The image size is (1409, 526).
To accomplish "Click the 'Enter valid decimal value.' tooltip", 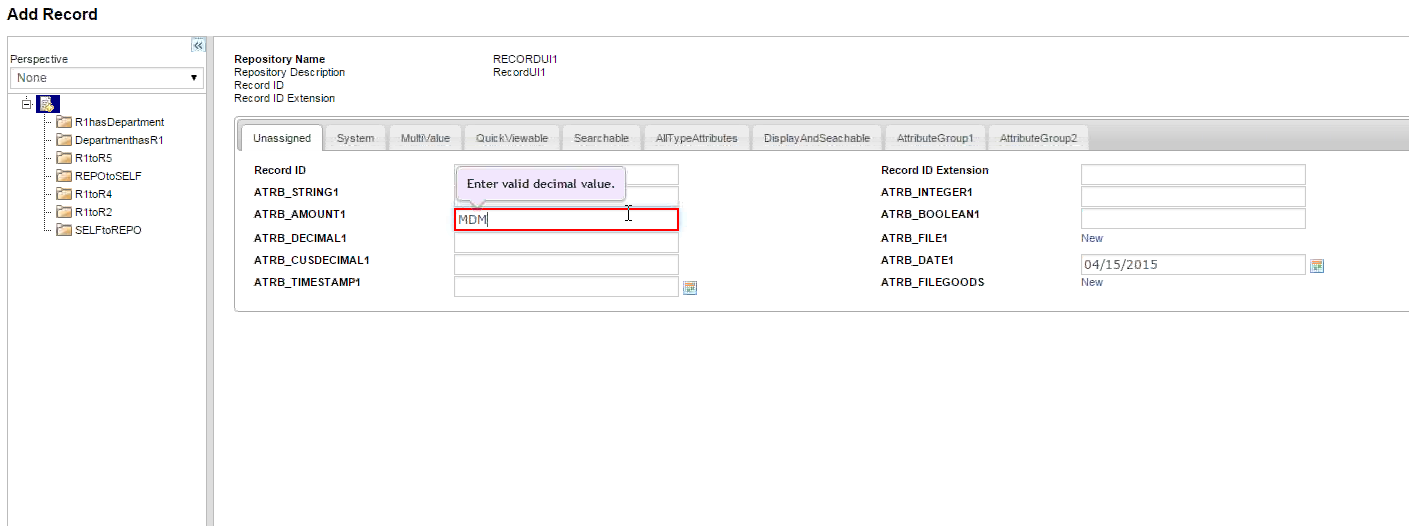I will [x=541, y=184].
